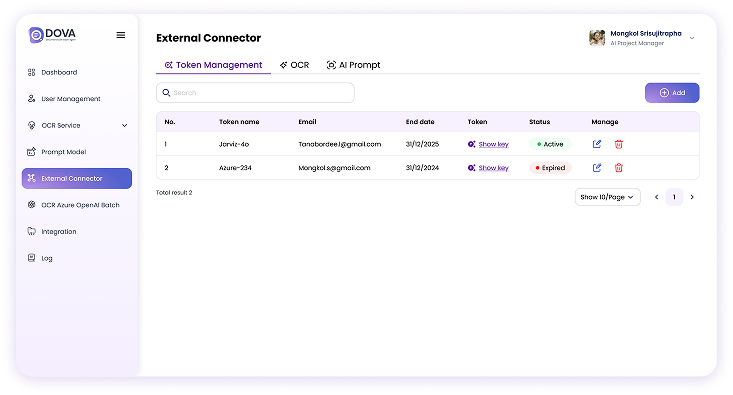Click the External Connector sidebar icon
Image resolution: width=733 pixels, height=395 pixels.
[x=31, y=178]
